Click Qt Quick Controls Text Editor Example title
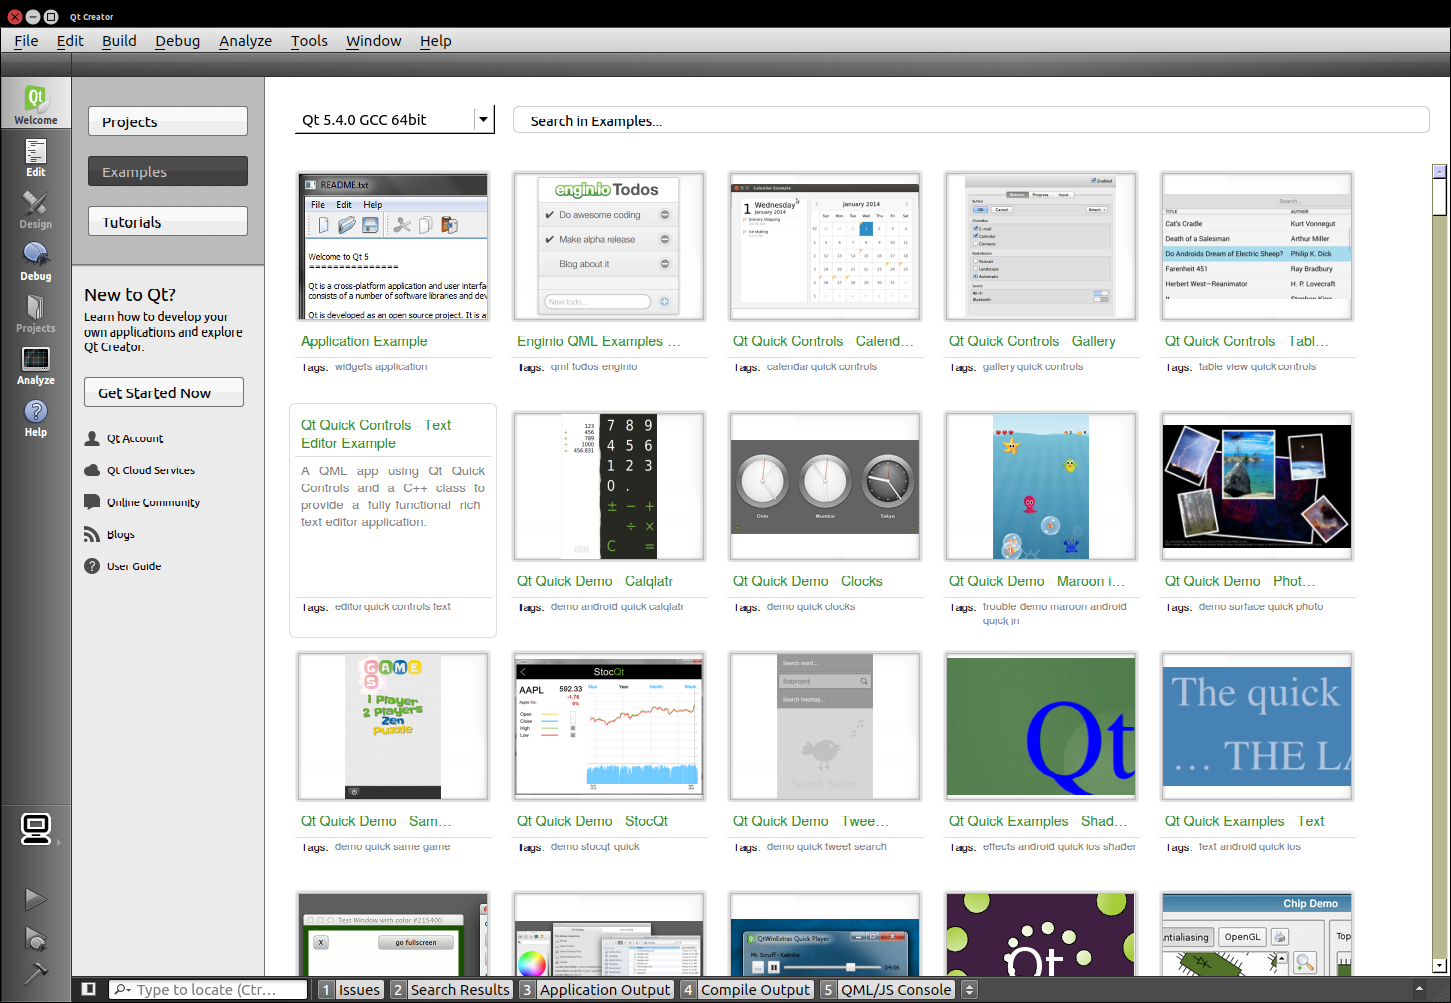 pyautogui.click(x=375, y=434)
